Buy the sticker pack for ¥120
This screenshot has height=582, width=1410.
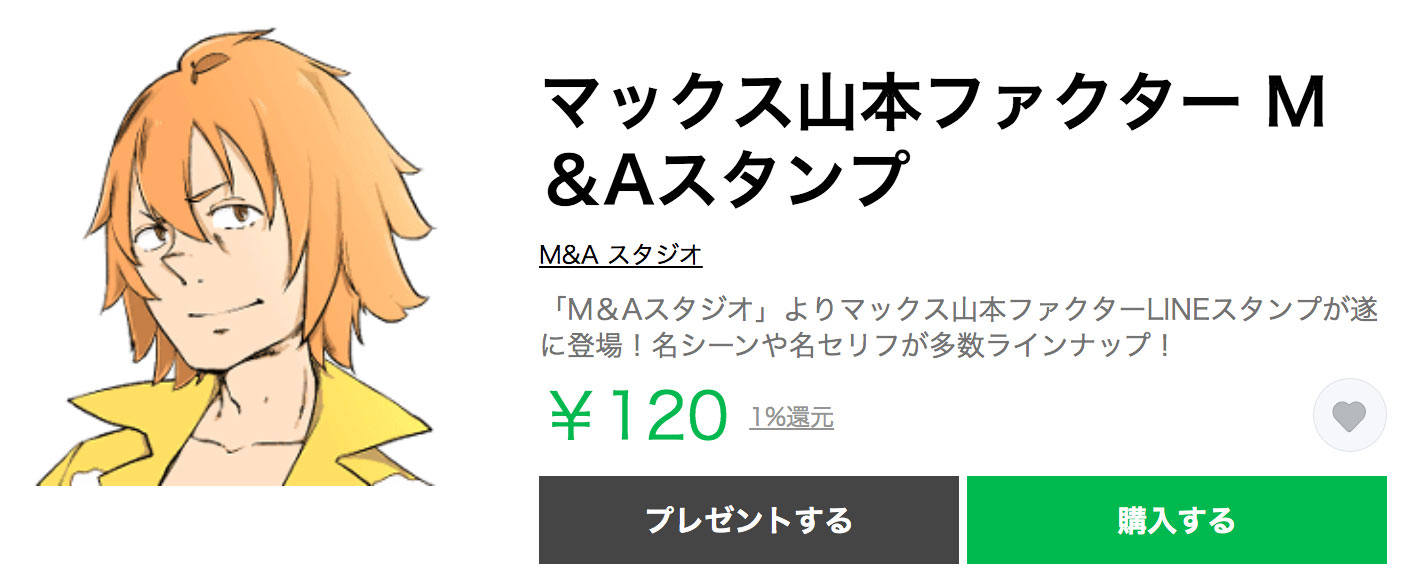tap(1175, 521)
